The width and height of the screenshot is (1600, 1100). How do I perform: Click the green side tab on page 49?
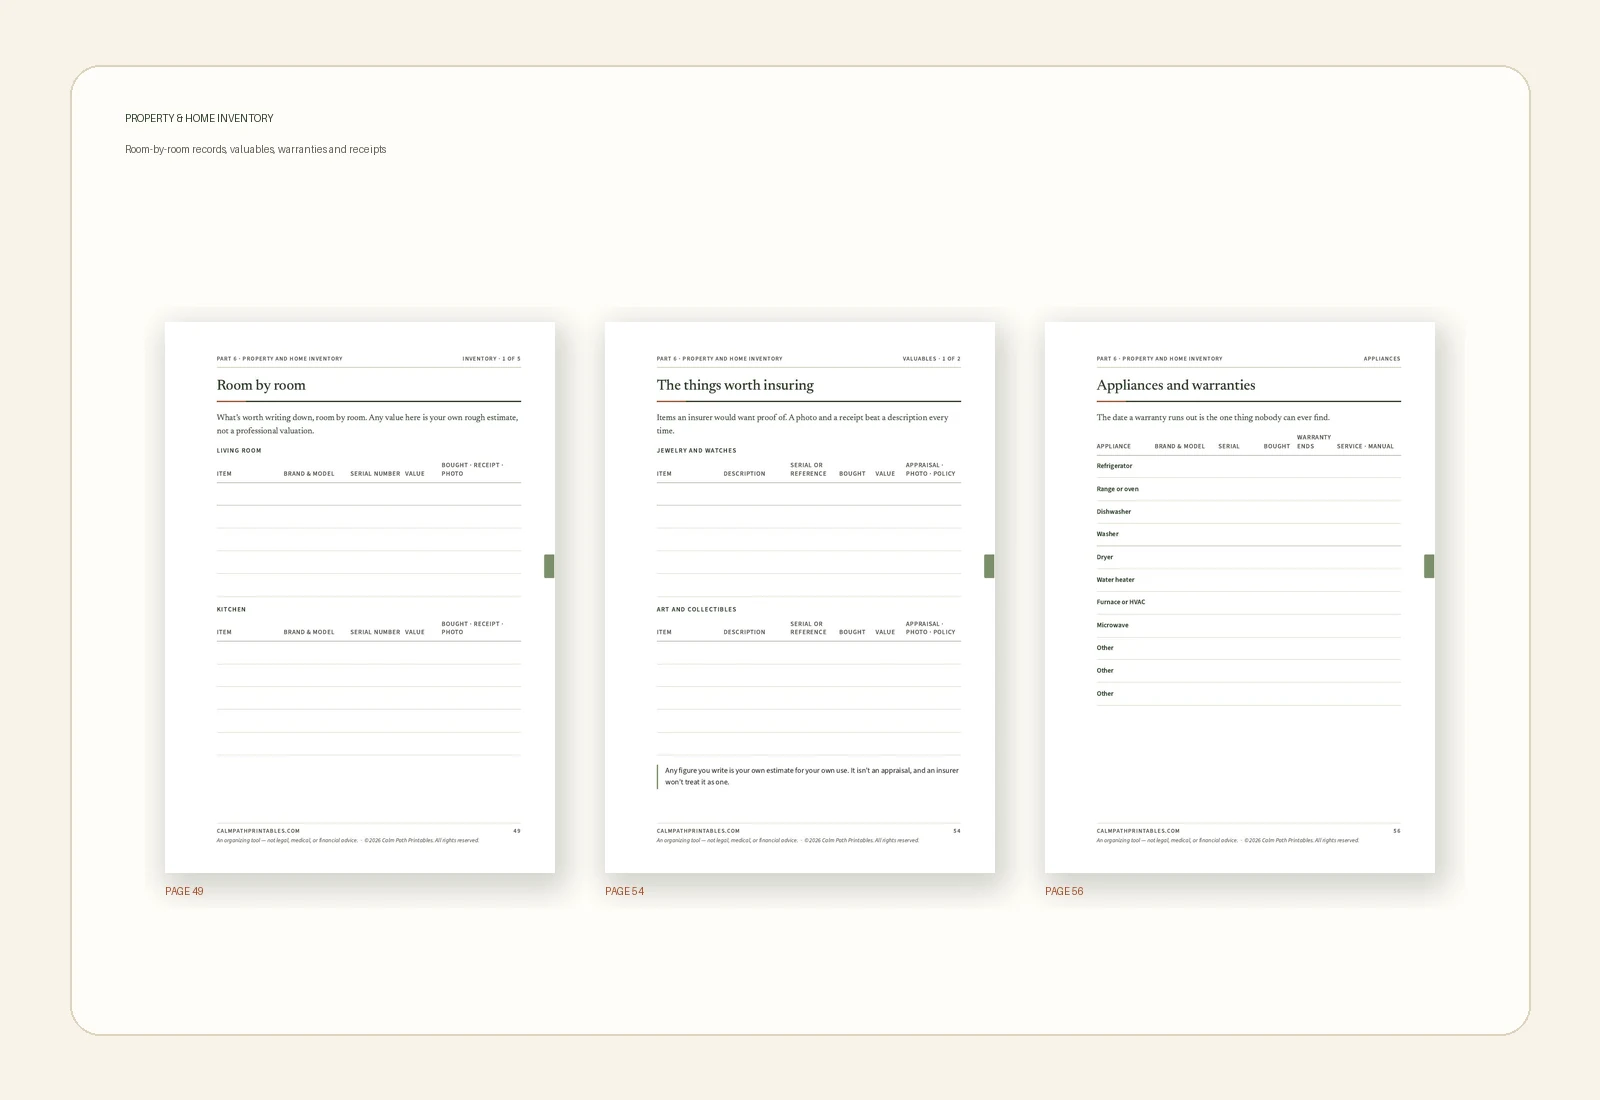(x=549, y=566)
